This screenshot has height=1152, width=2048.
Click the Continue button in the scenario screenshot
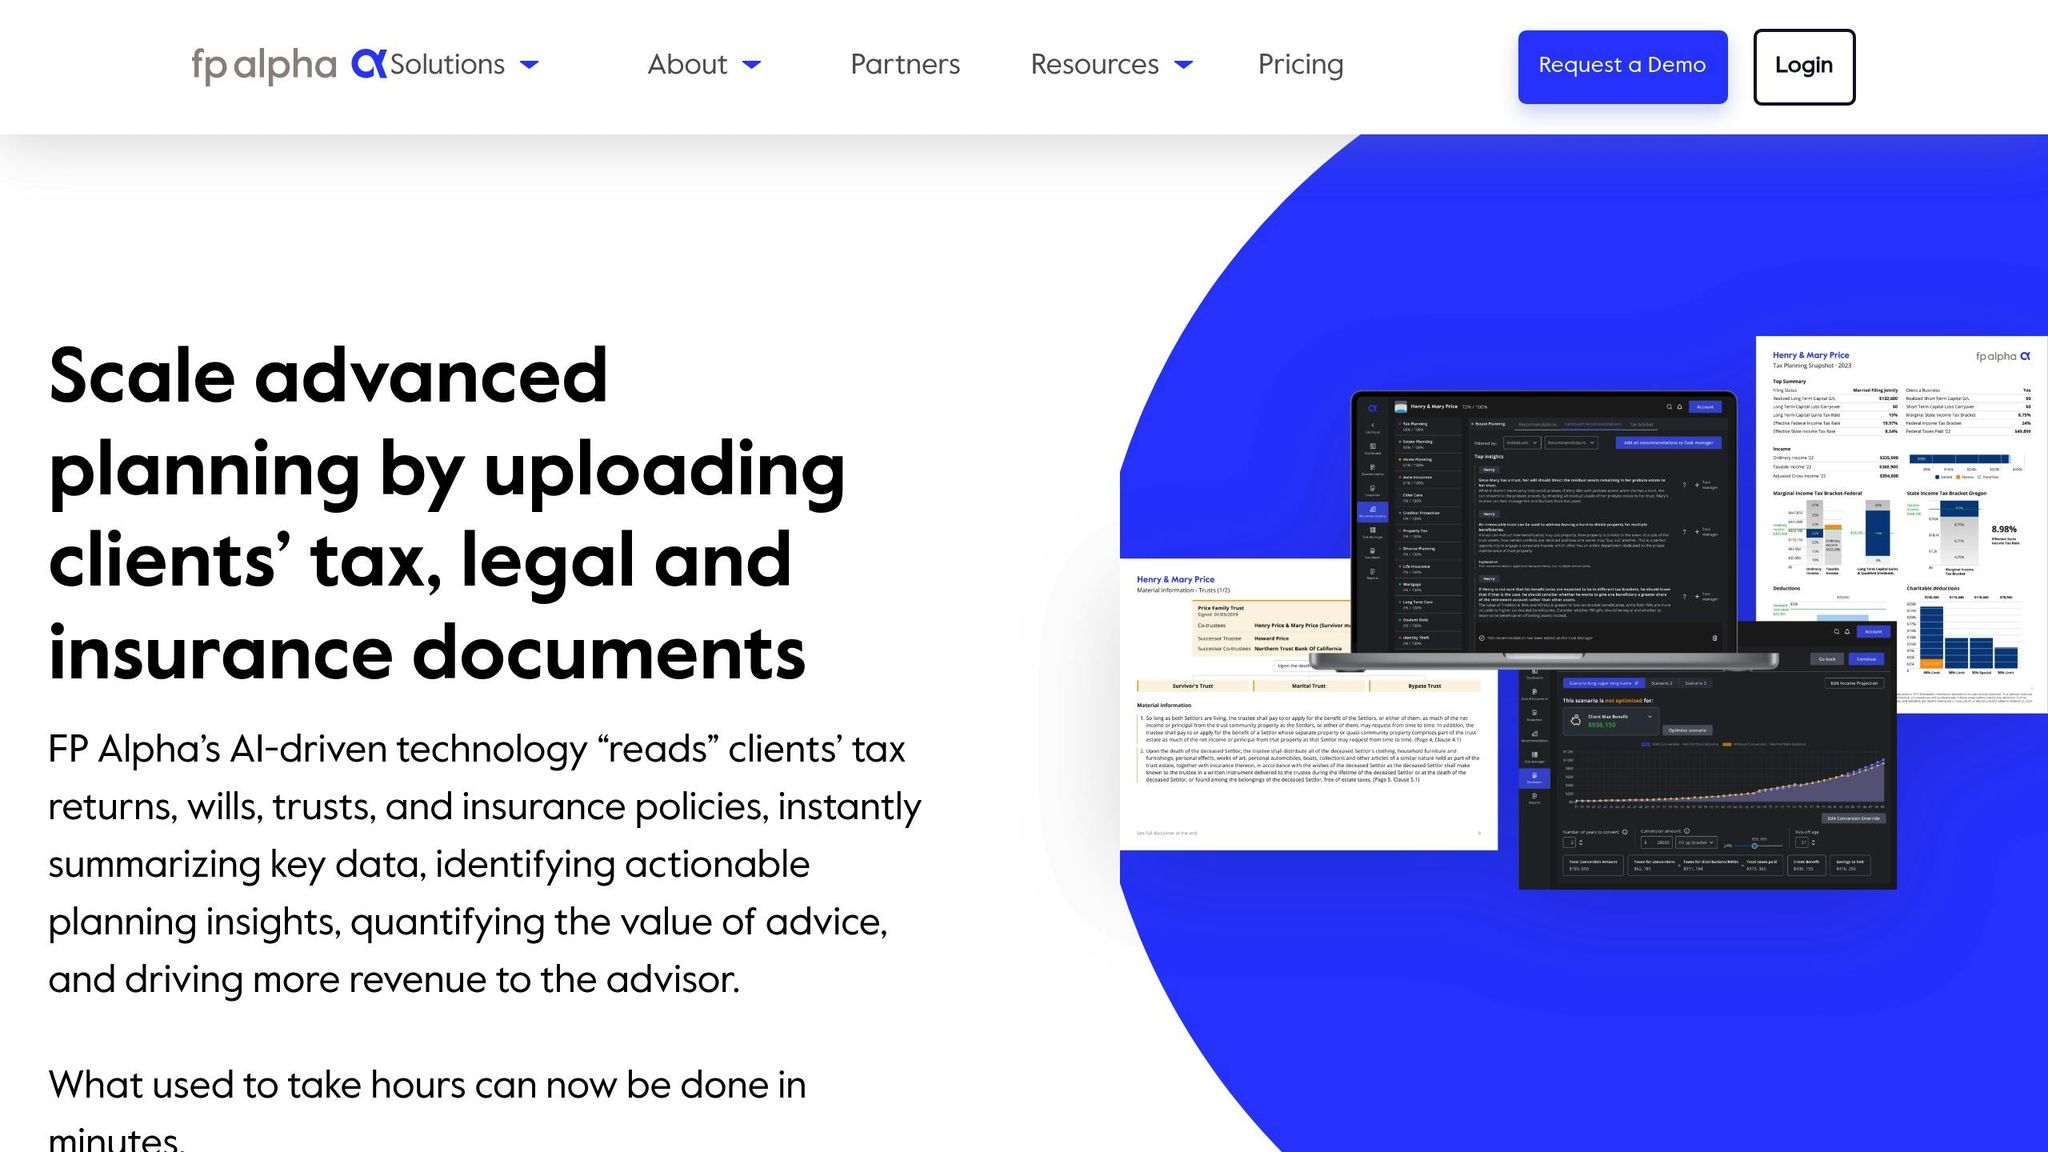click(x=1866, y=659)
